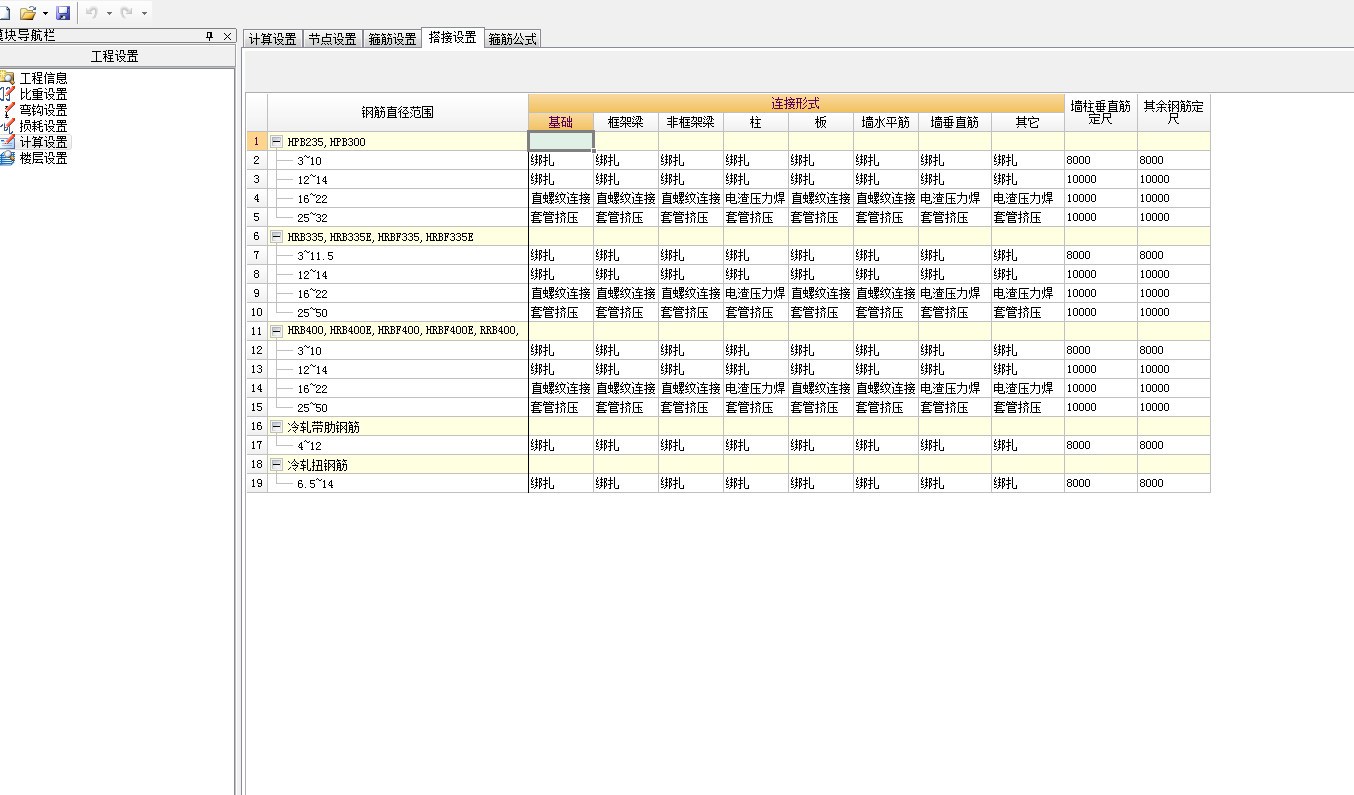
Task: Select the 4~12 diameter row label
Action: [x=309, y=445]
